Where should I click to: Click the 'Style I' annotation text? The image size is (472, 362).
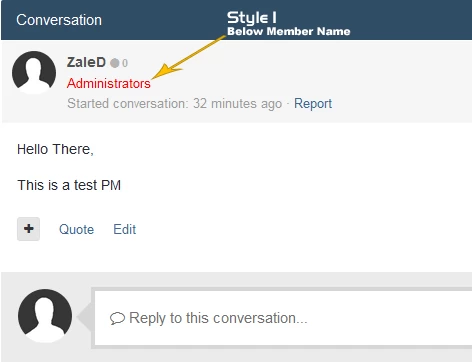point(252,18)
